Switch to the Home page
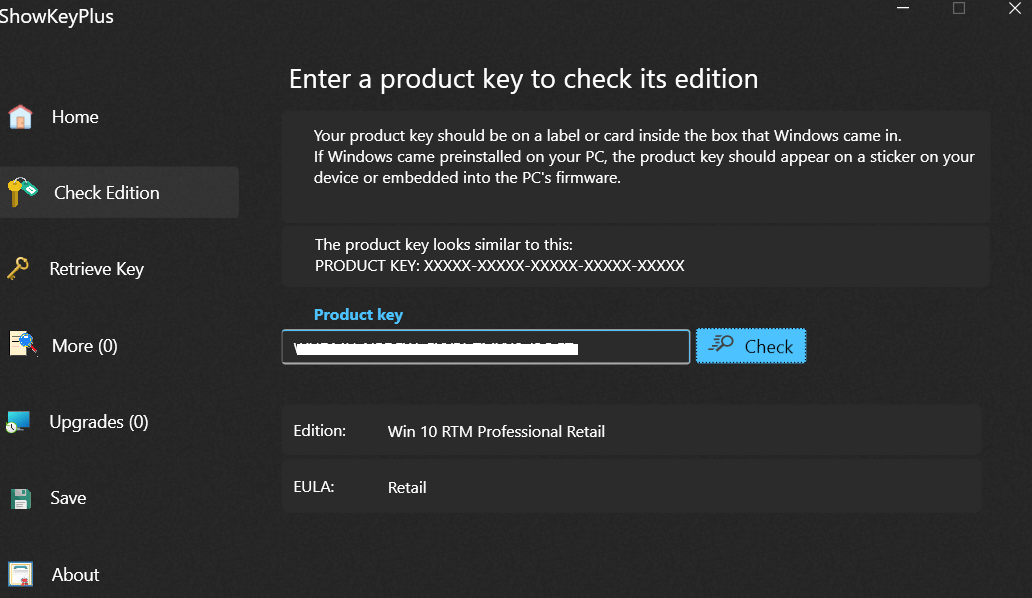Viewport: 1032px width, 598px height. point(75,116)
